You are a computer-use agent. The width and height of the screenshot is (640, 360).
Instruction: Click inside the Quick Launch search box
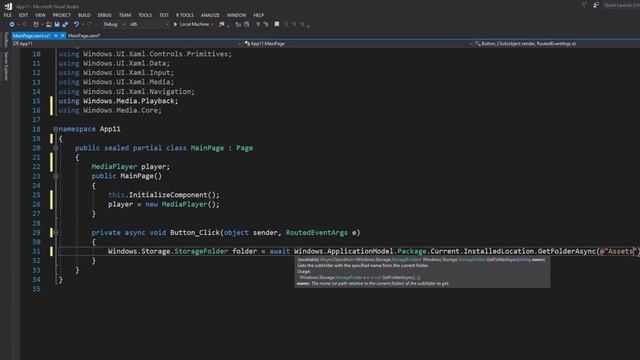pyautogui.click(x=621, y=5)
